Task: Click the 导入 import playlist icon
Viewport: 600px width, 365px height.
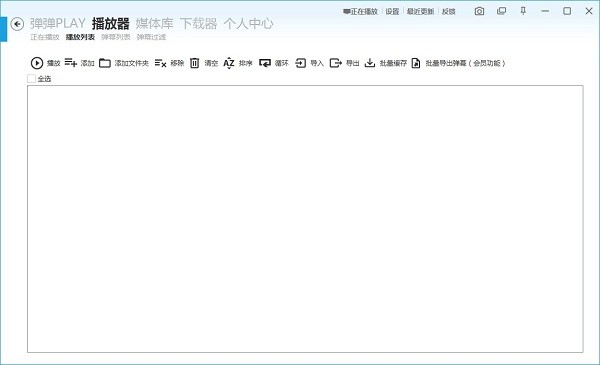Action: pyautogui.click(x=300, y=63)
